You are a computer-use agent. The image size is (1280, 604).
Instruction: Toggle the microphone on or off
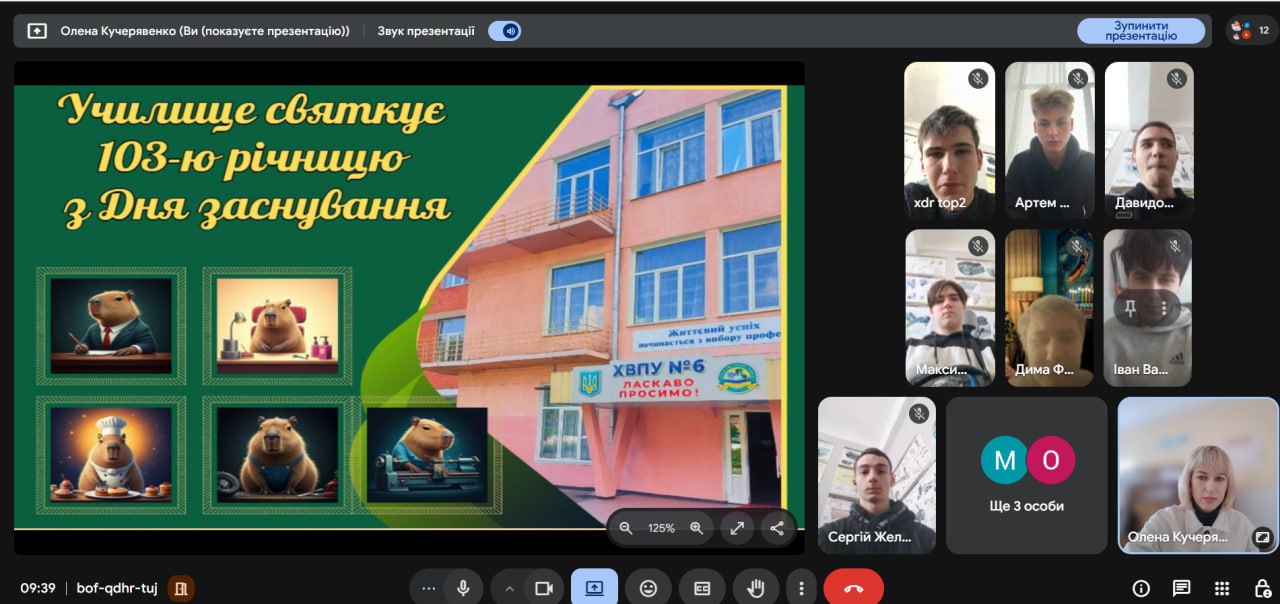tap(463, 588)
